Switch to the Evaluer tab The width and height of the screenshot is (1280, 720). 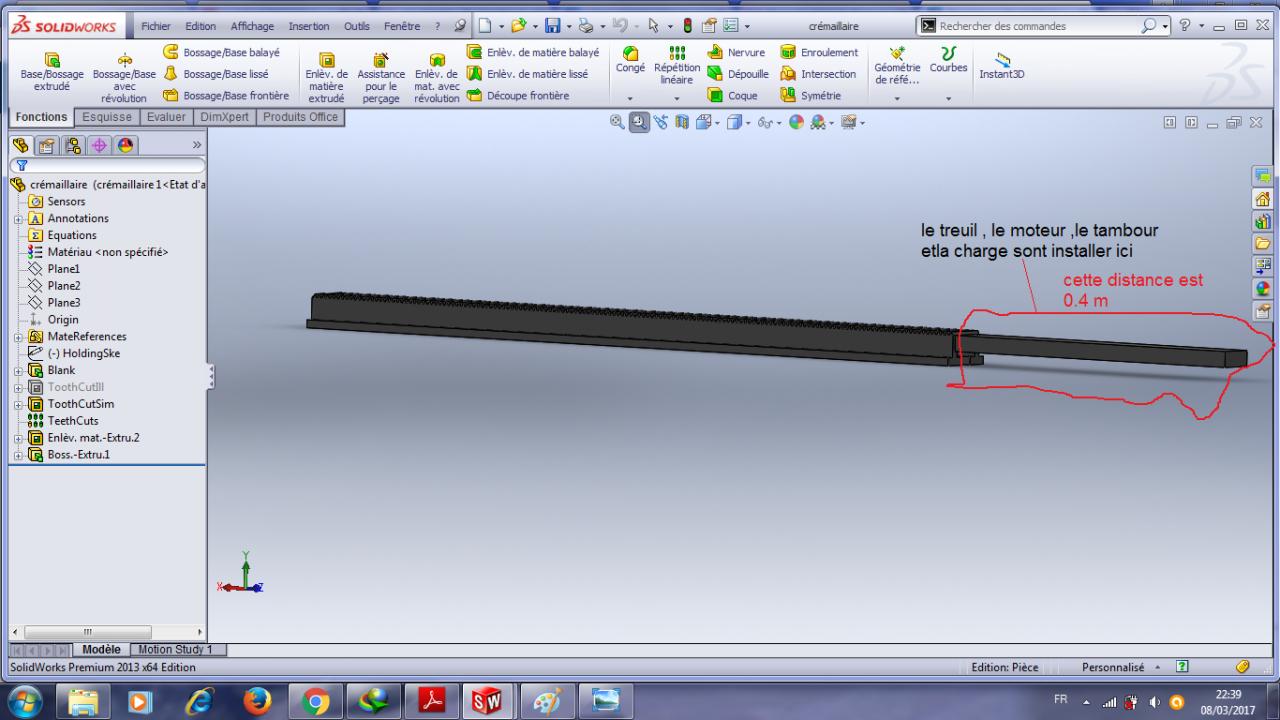pos(166,117)
